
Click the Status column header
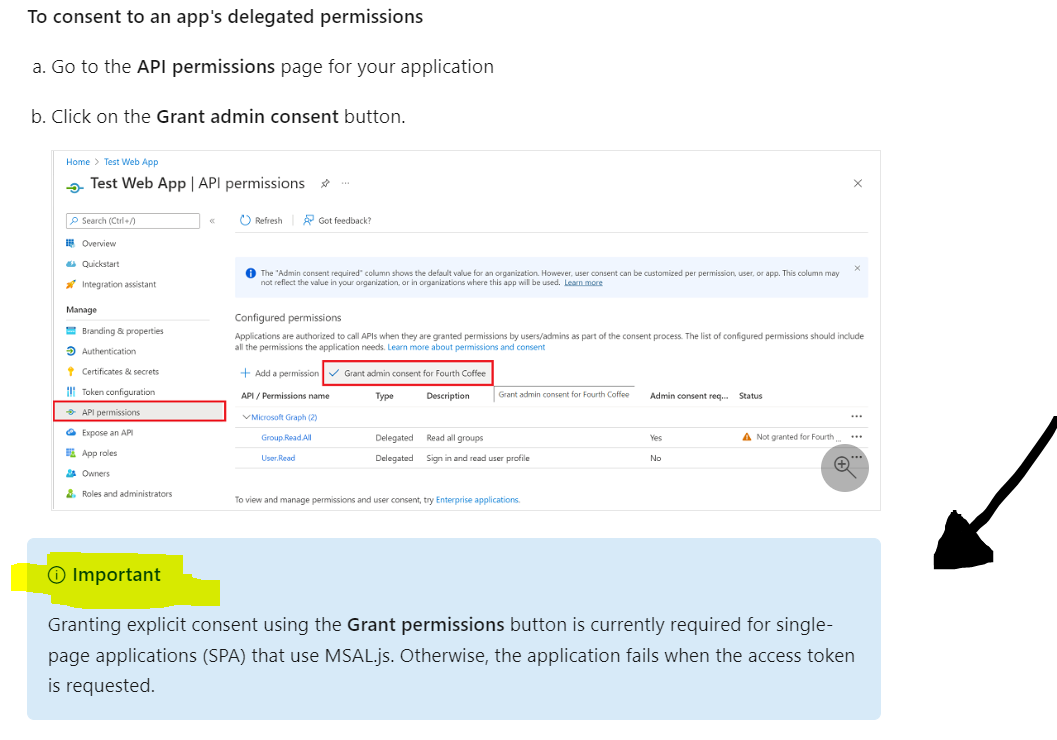point(750,396)
